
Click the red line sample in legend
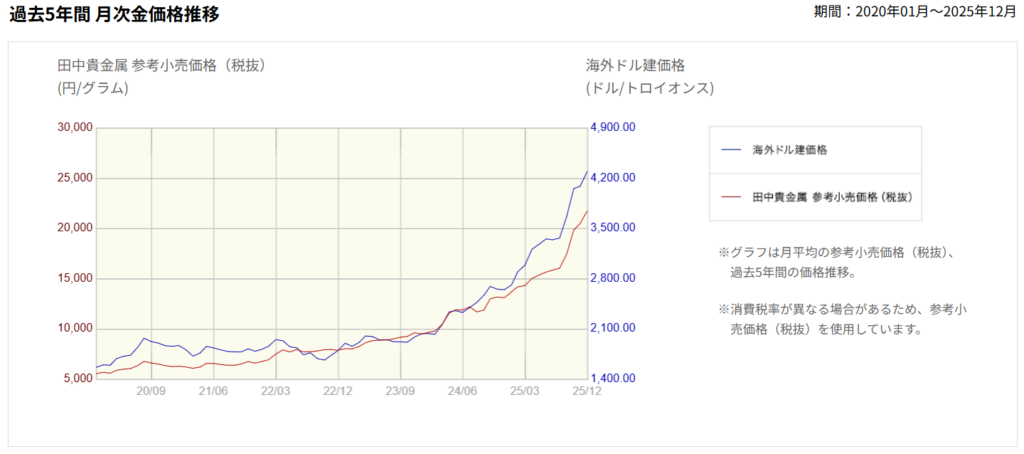click(x=731, y=197)
